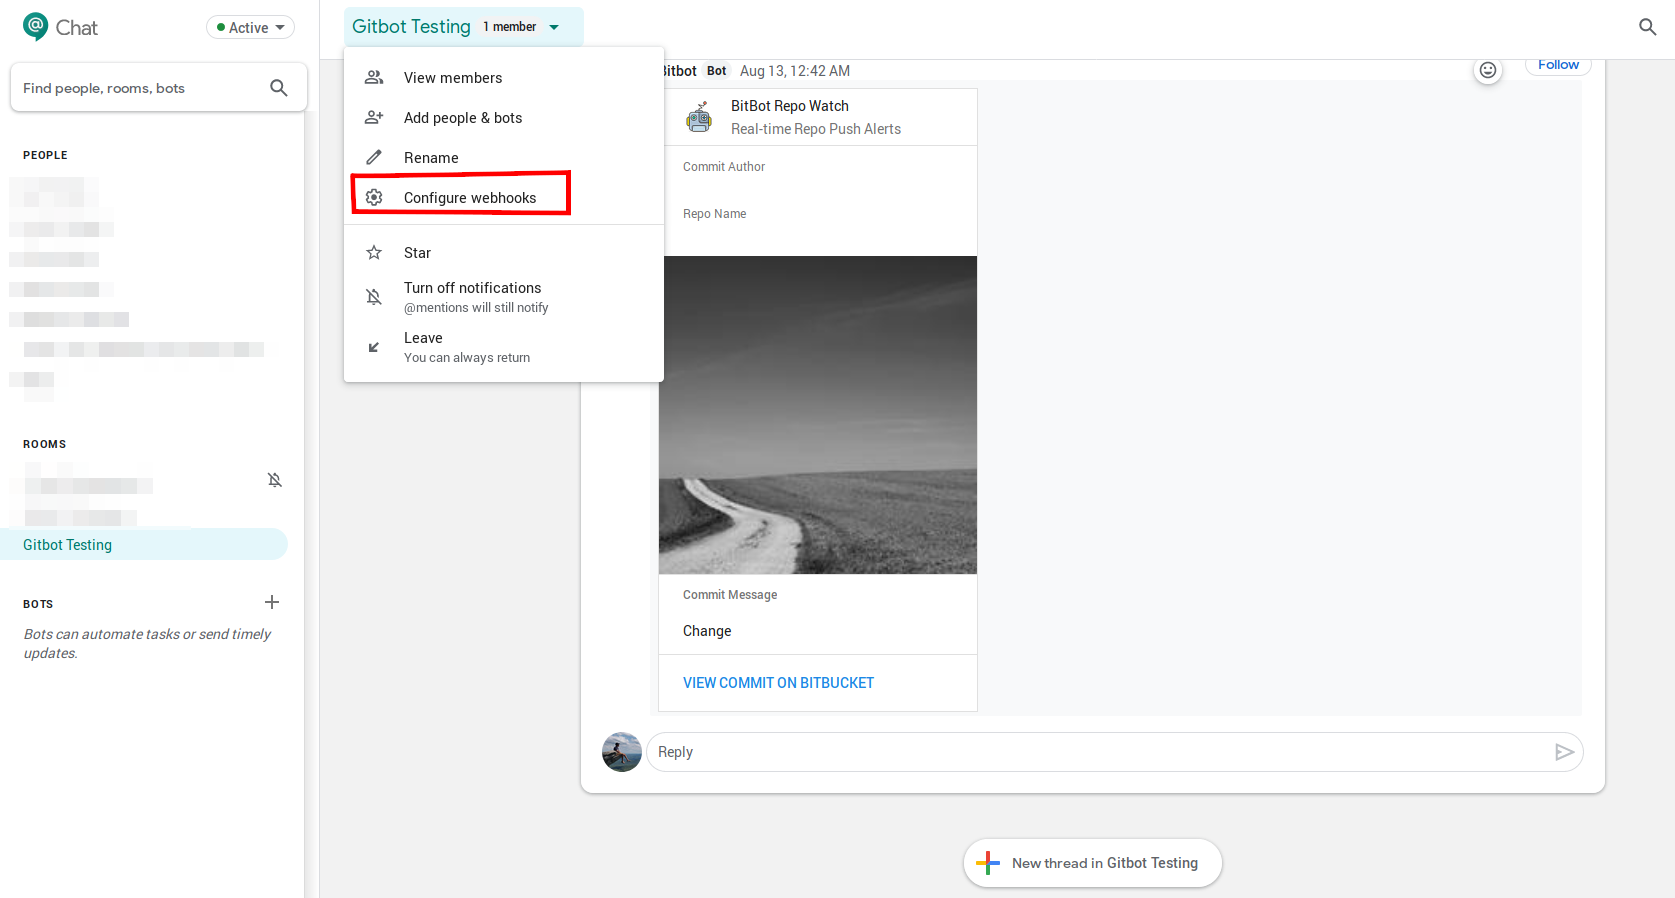Open the search icon at top right
Image resolution: width=1675 pixels, height=898 pixels.
[x=1647, y=27]
